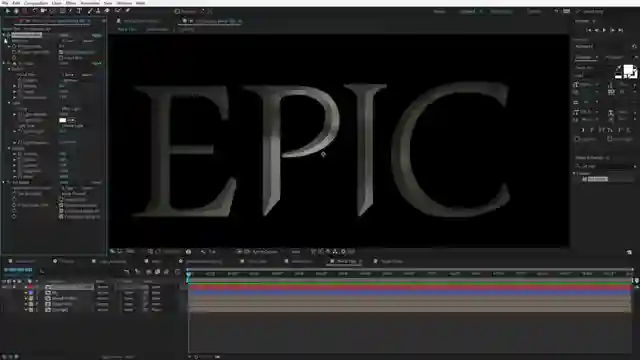The image size is (640, 360).
Task: Toggle Subscript in Character panel
Action: coord(629,130)
